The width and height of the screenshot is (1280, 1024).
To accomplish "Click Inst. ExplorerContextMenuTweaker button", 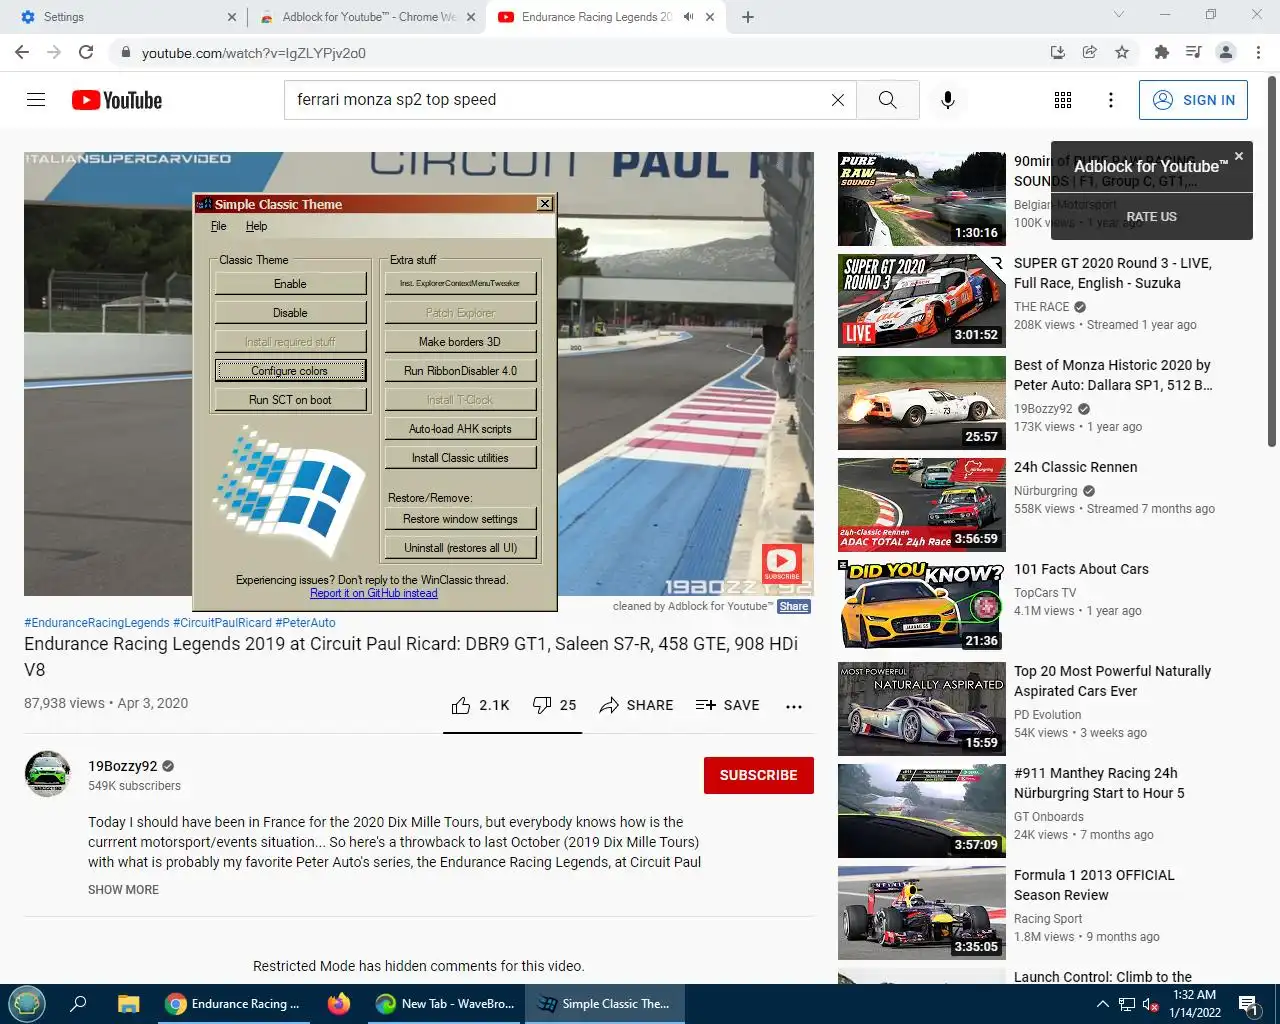I will point(460,284).
